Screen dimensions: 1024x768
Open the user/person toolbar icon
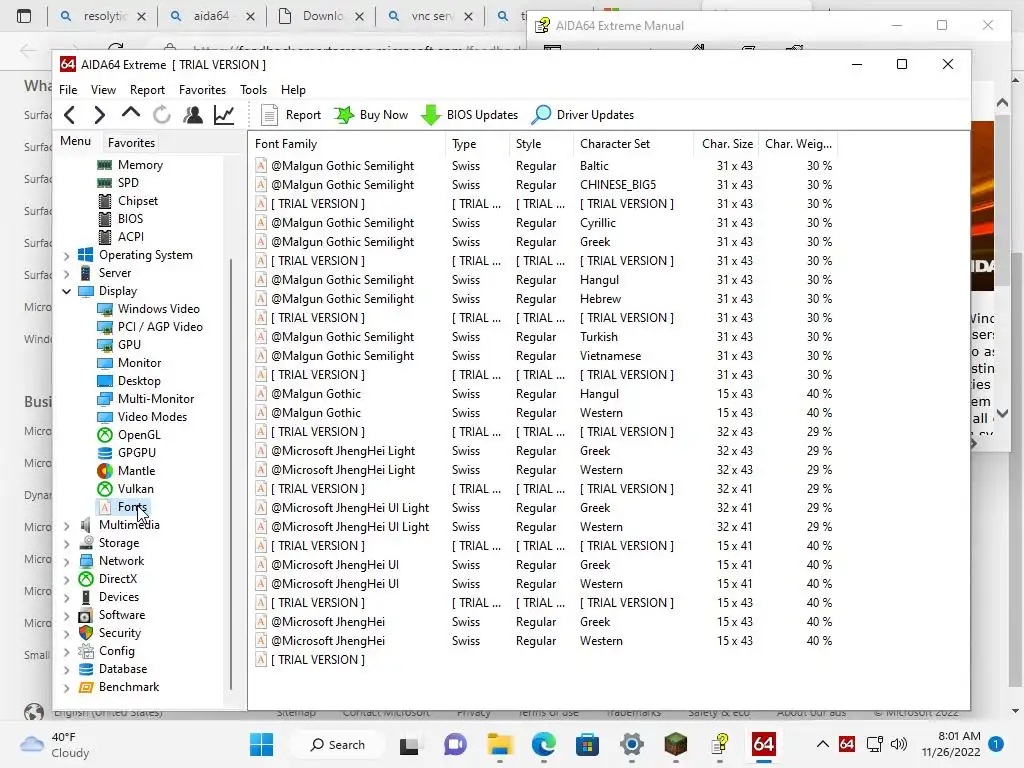(193, 115)
